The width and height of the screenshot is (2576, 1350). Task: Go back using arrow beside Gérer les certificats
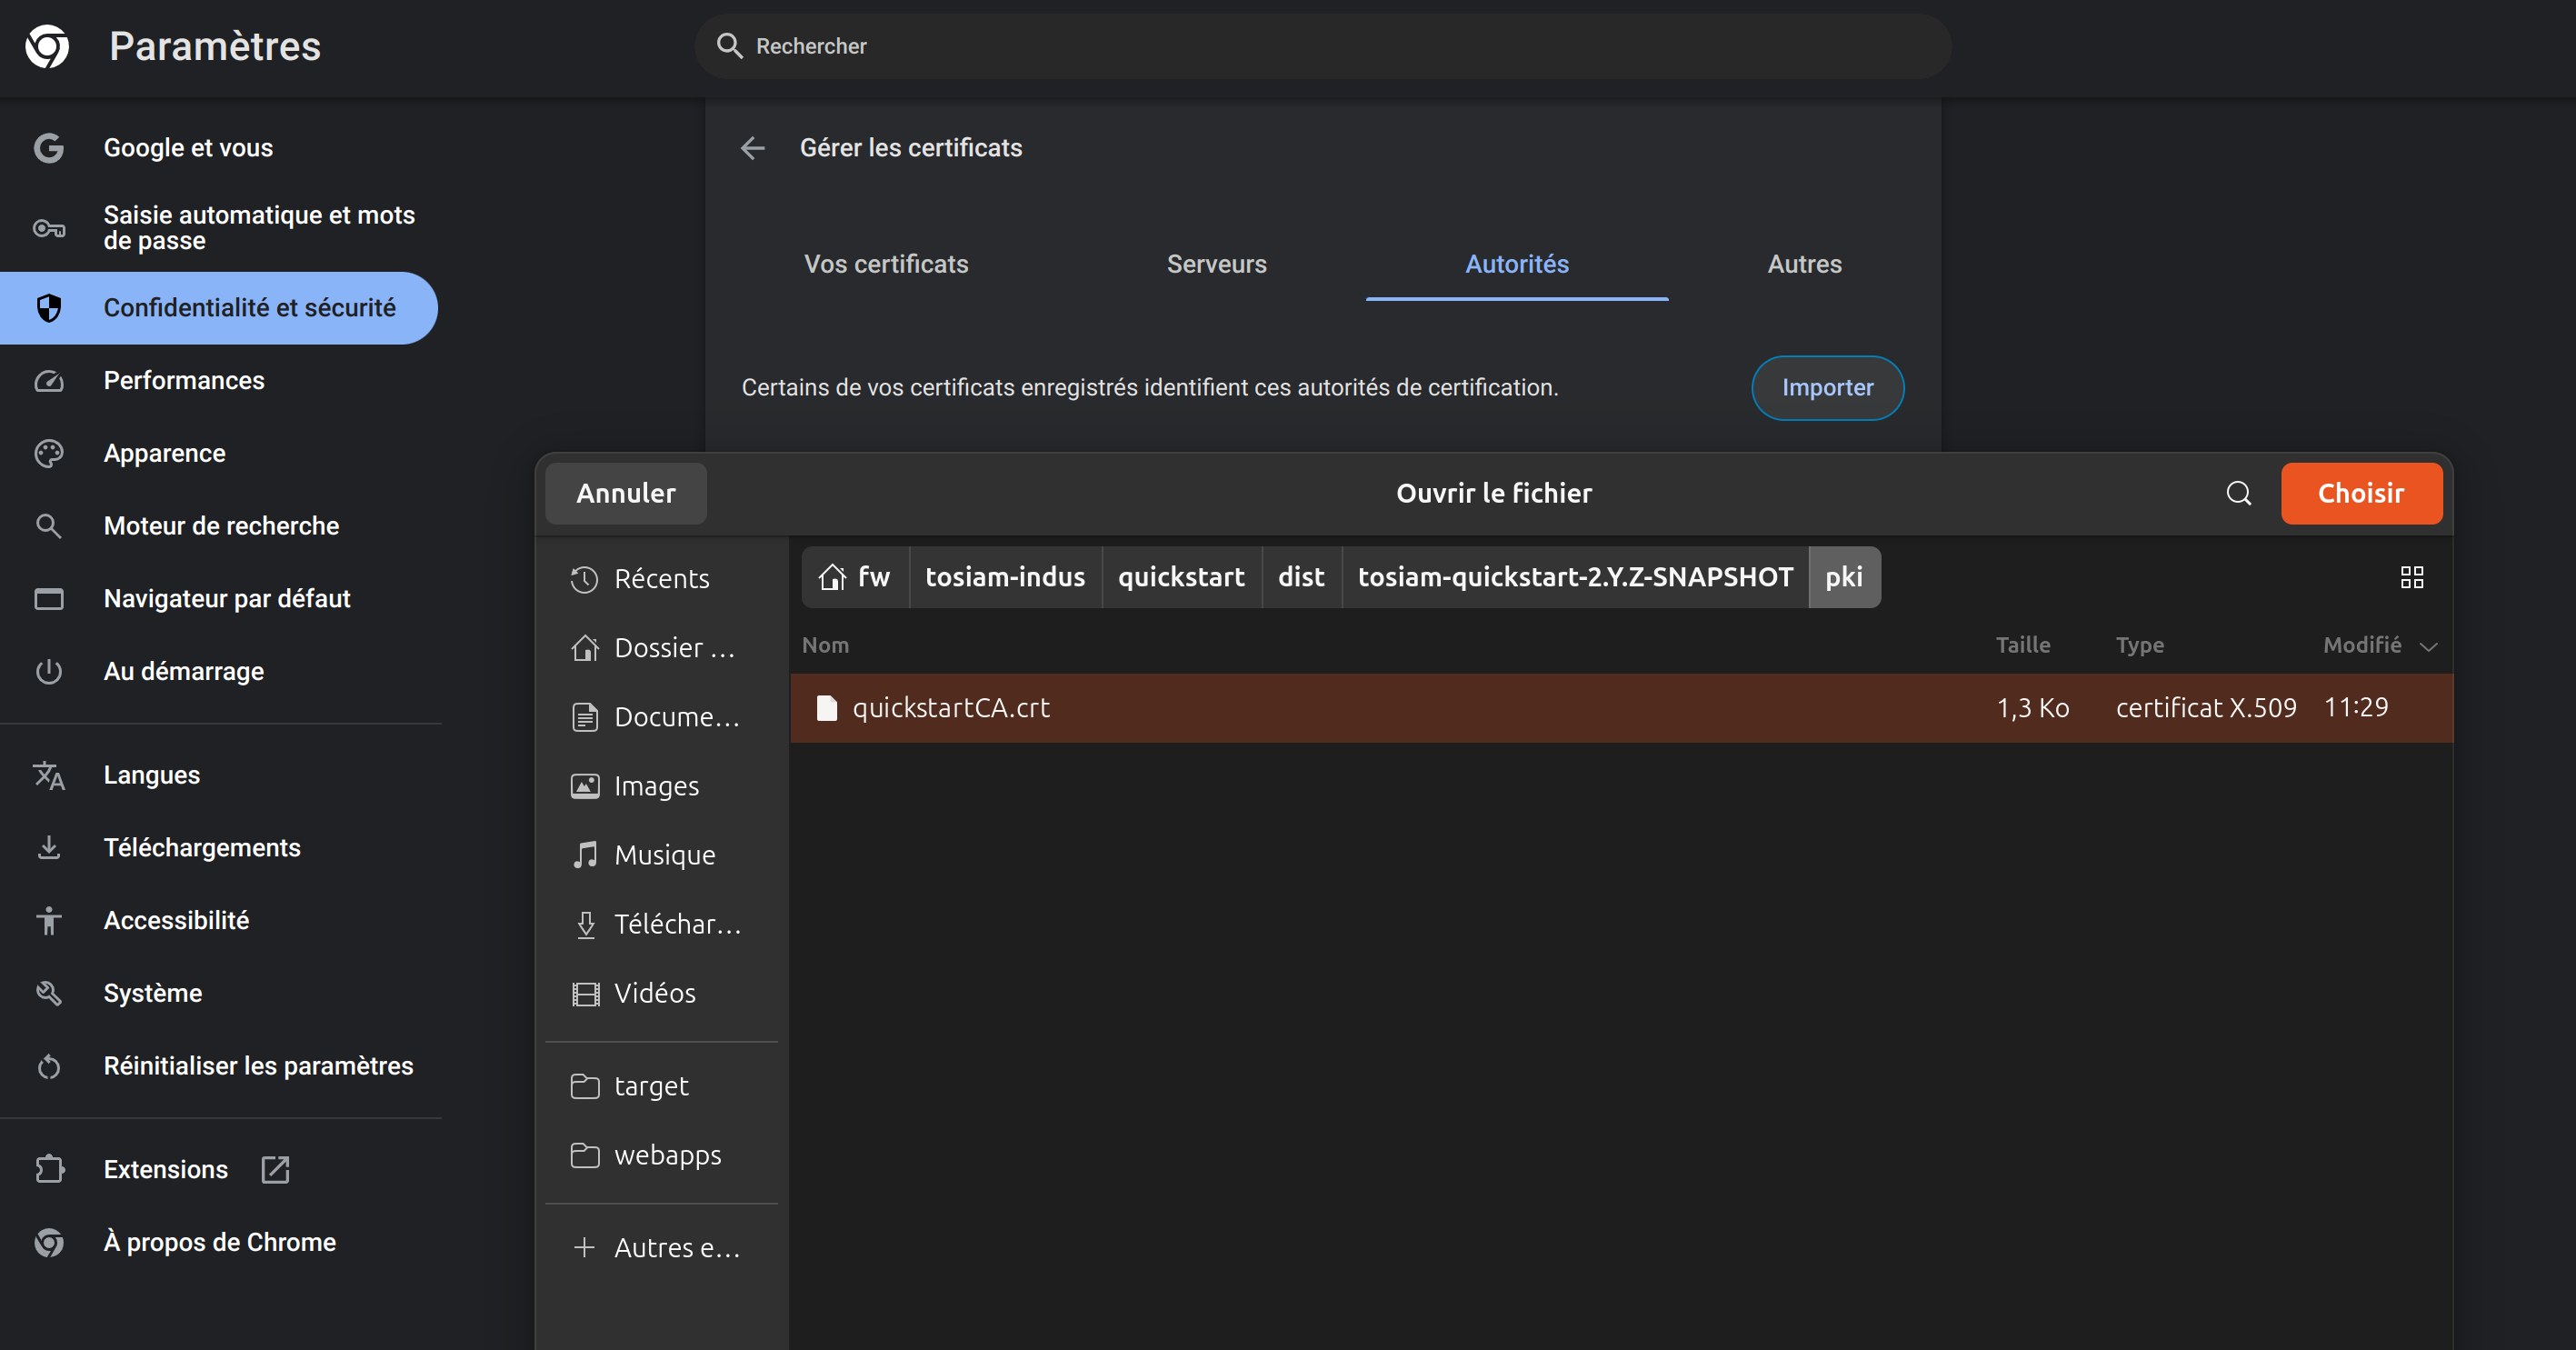(x=753, y=148)
